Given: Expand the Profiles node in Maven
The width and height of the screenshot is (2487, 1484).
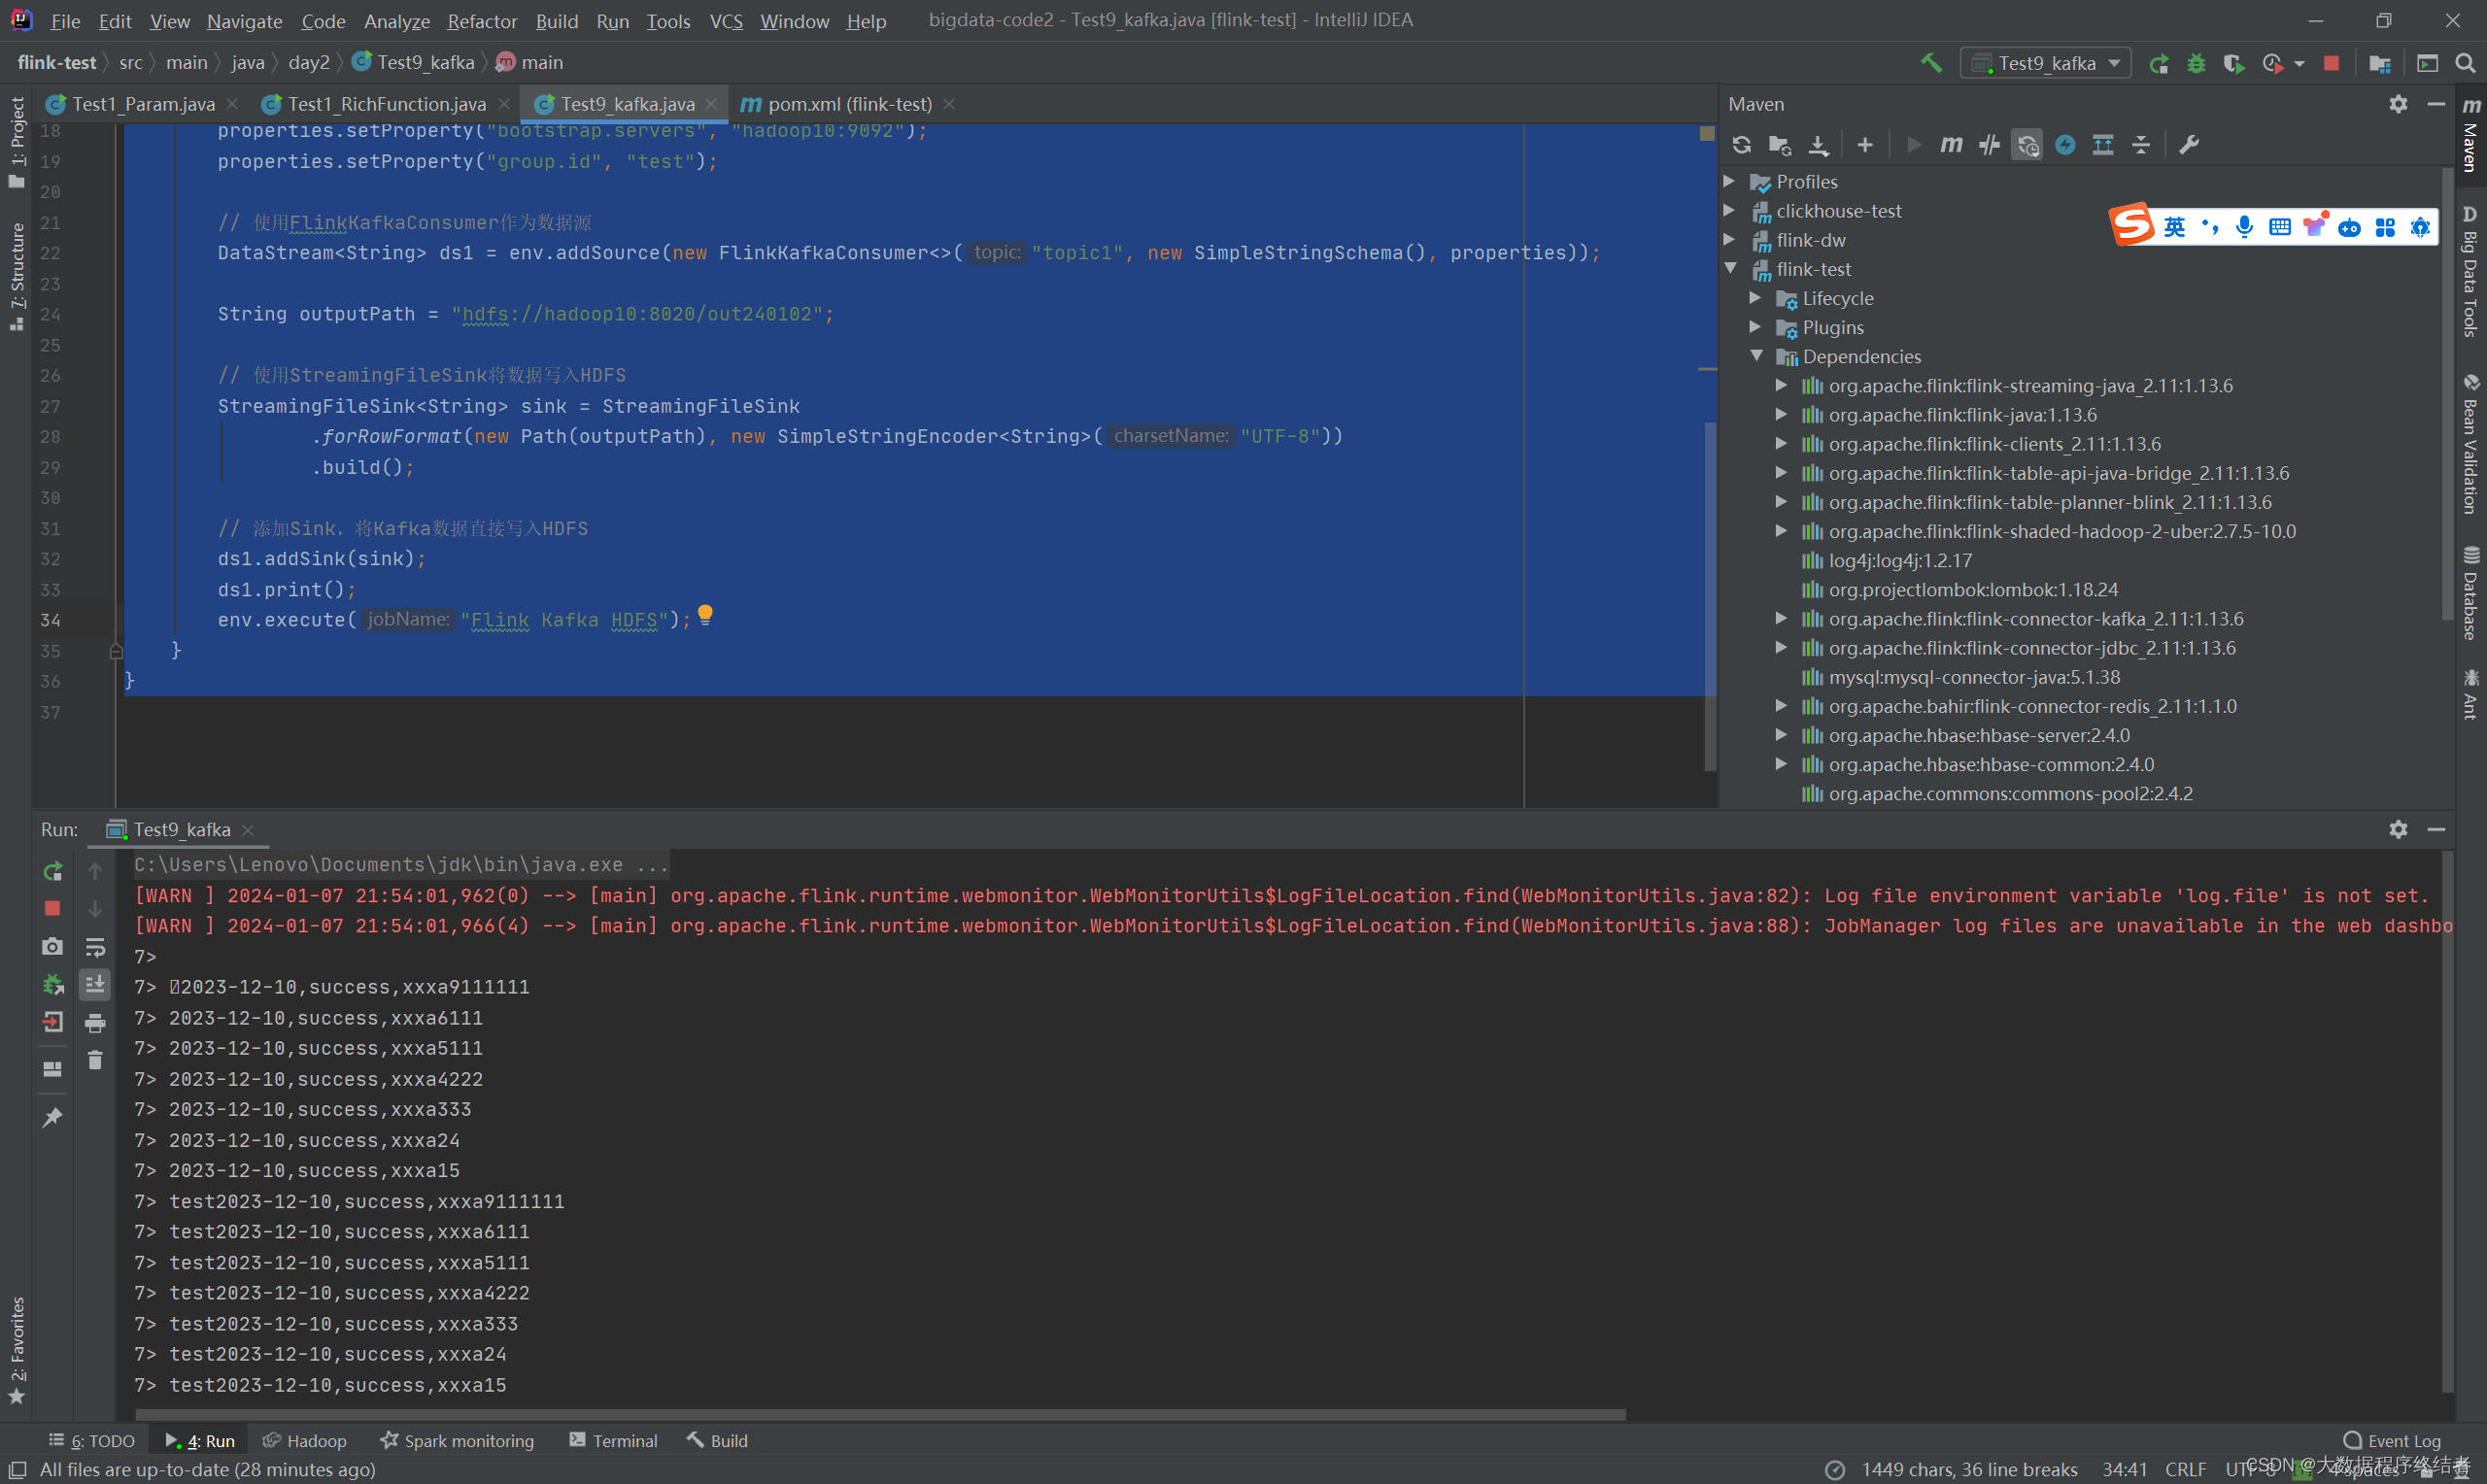Looking at the screenshot, I should click(1729, 181).
